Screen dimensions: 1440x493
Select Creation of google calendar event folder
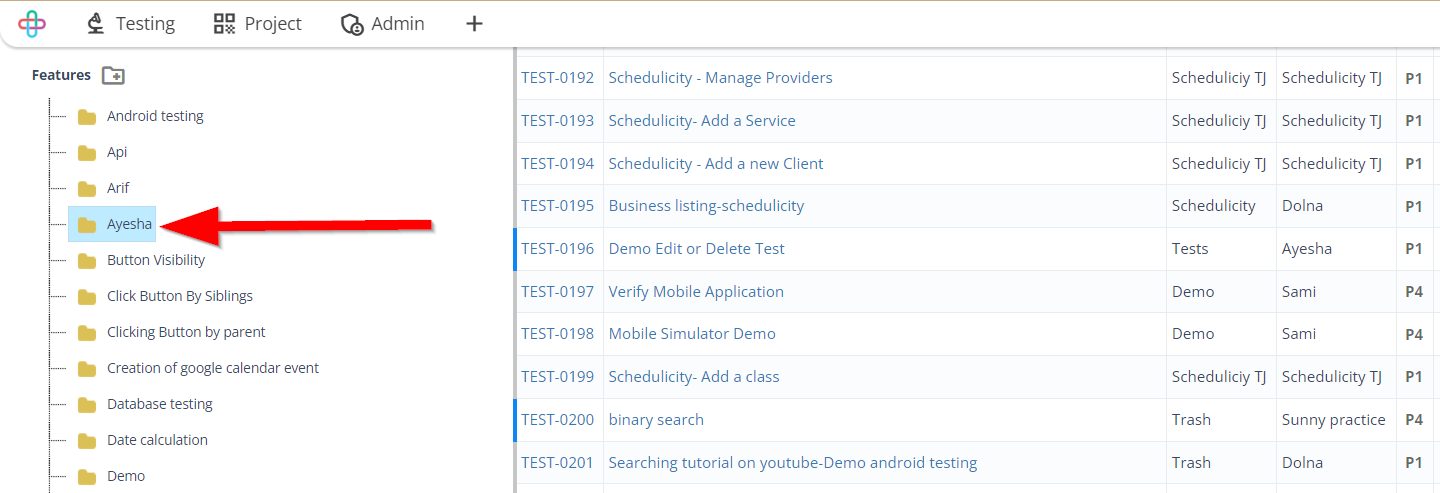(212, 368)
